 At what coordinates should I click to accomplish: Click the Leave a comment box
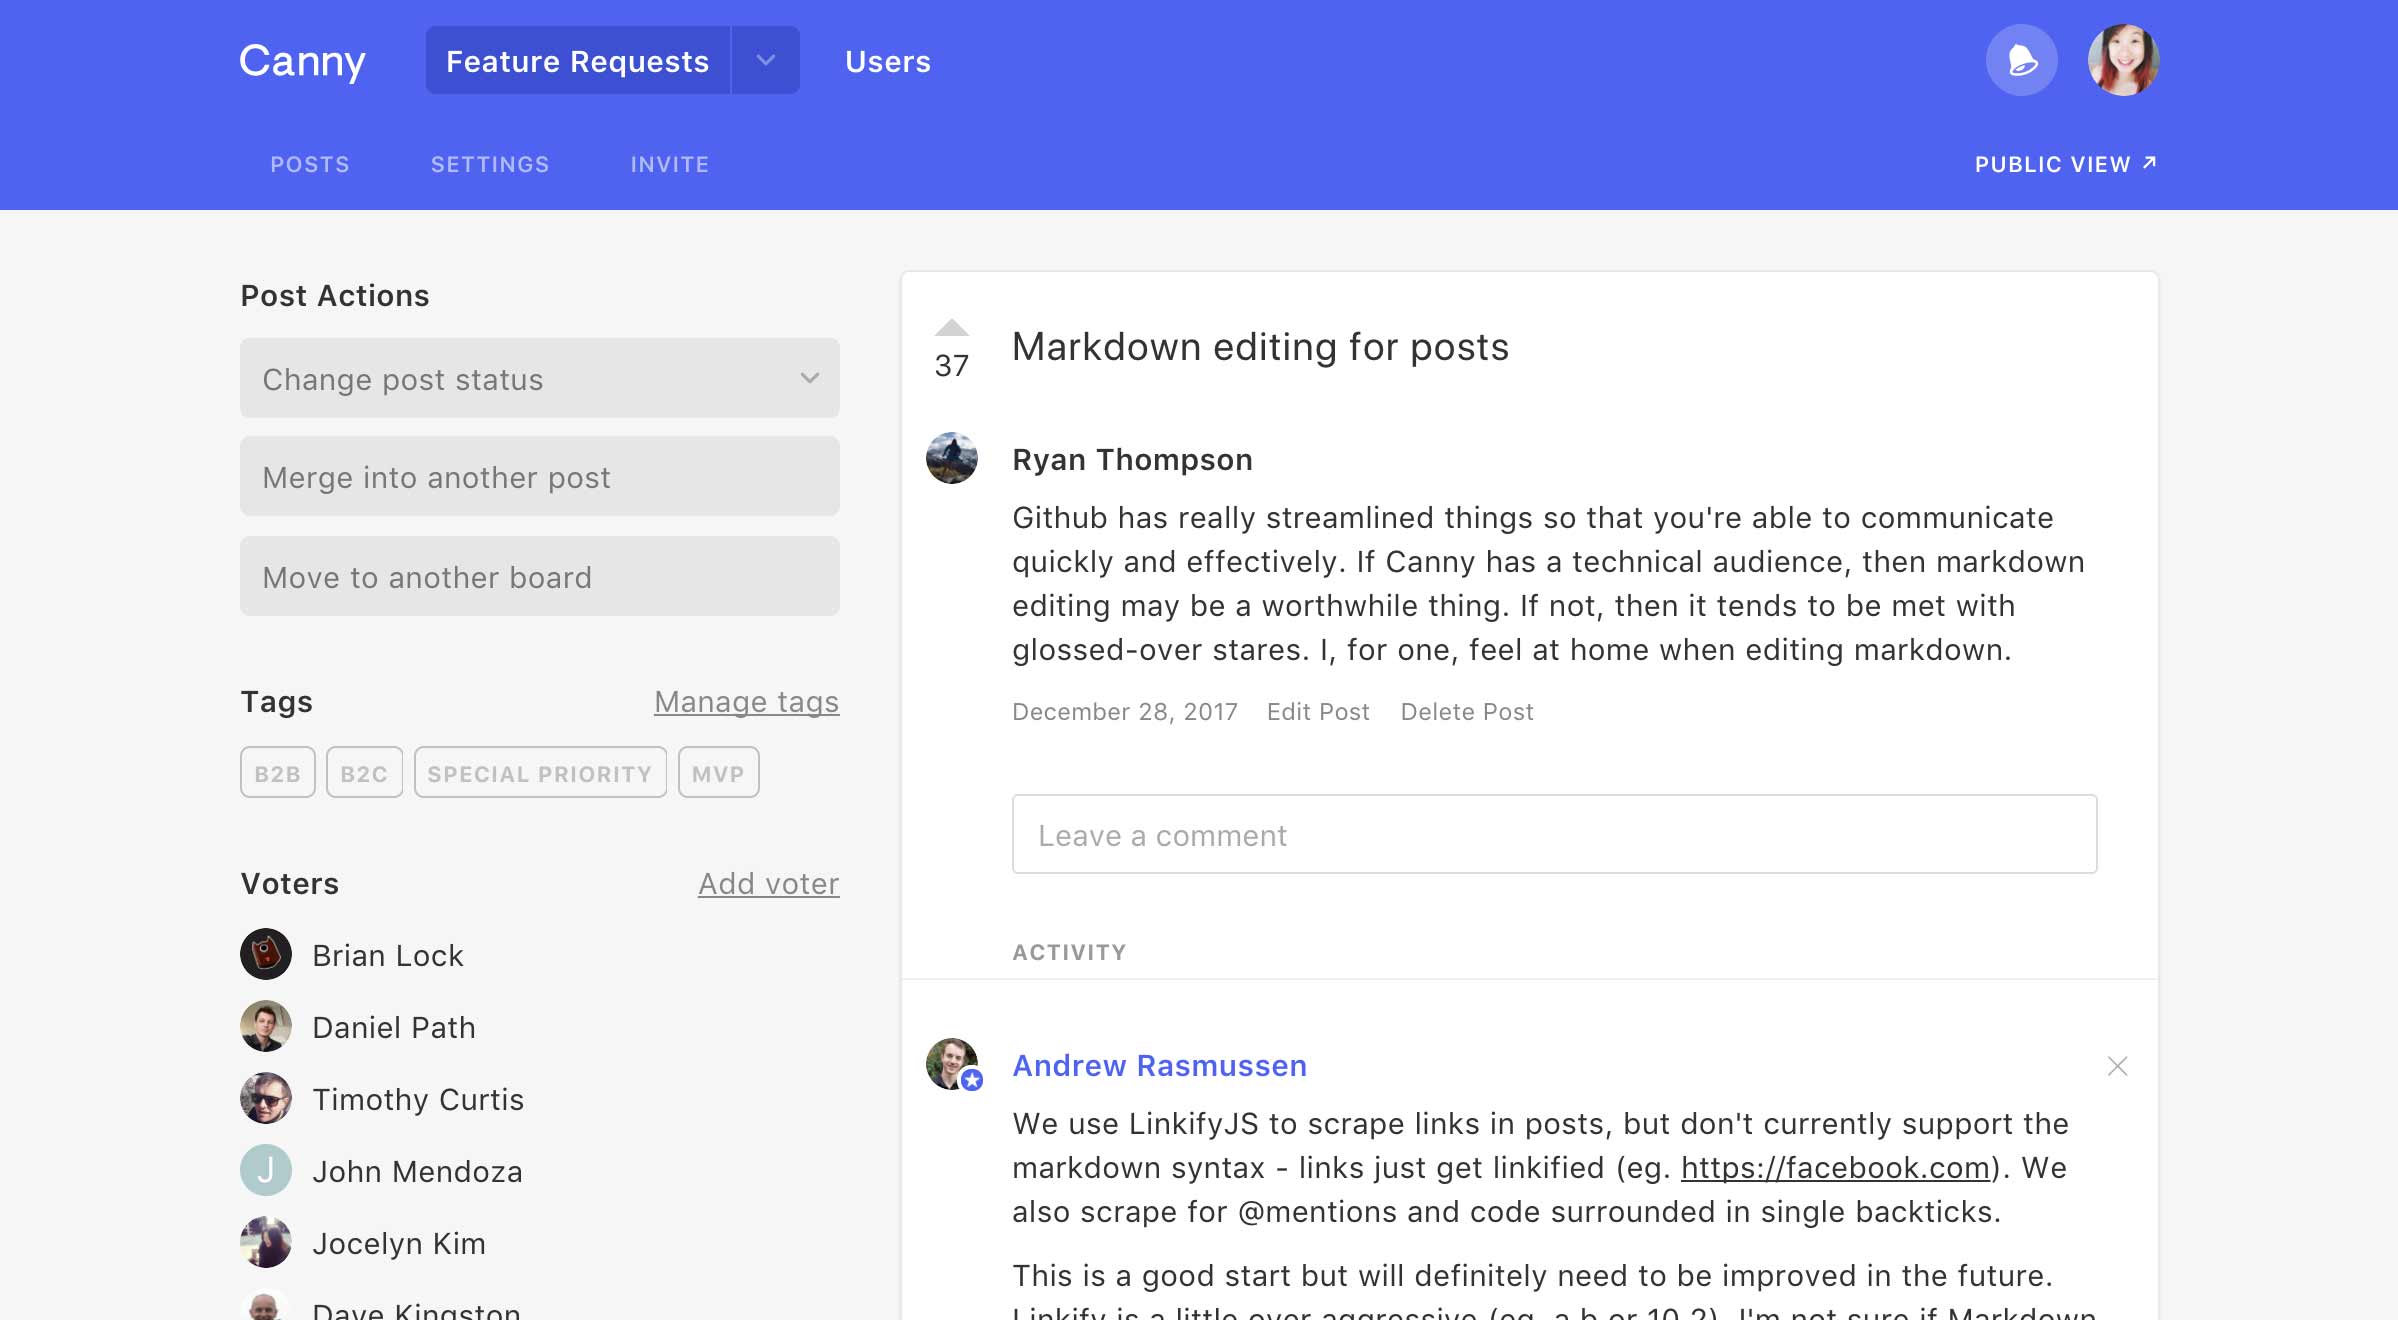pyautogui.click(x=1554, y=834)
